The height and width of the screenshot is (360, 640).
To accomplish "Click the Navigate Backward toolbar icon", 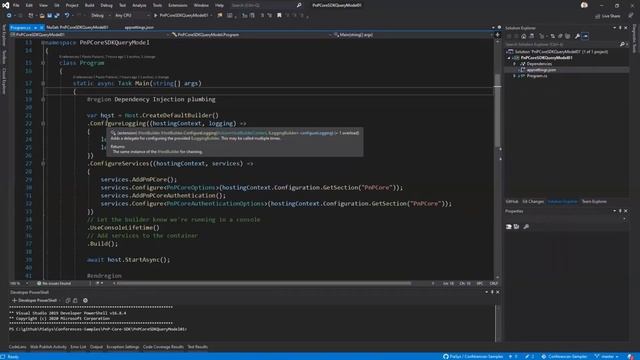I will coord(9,16).
